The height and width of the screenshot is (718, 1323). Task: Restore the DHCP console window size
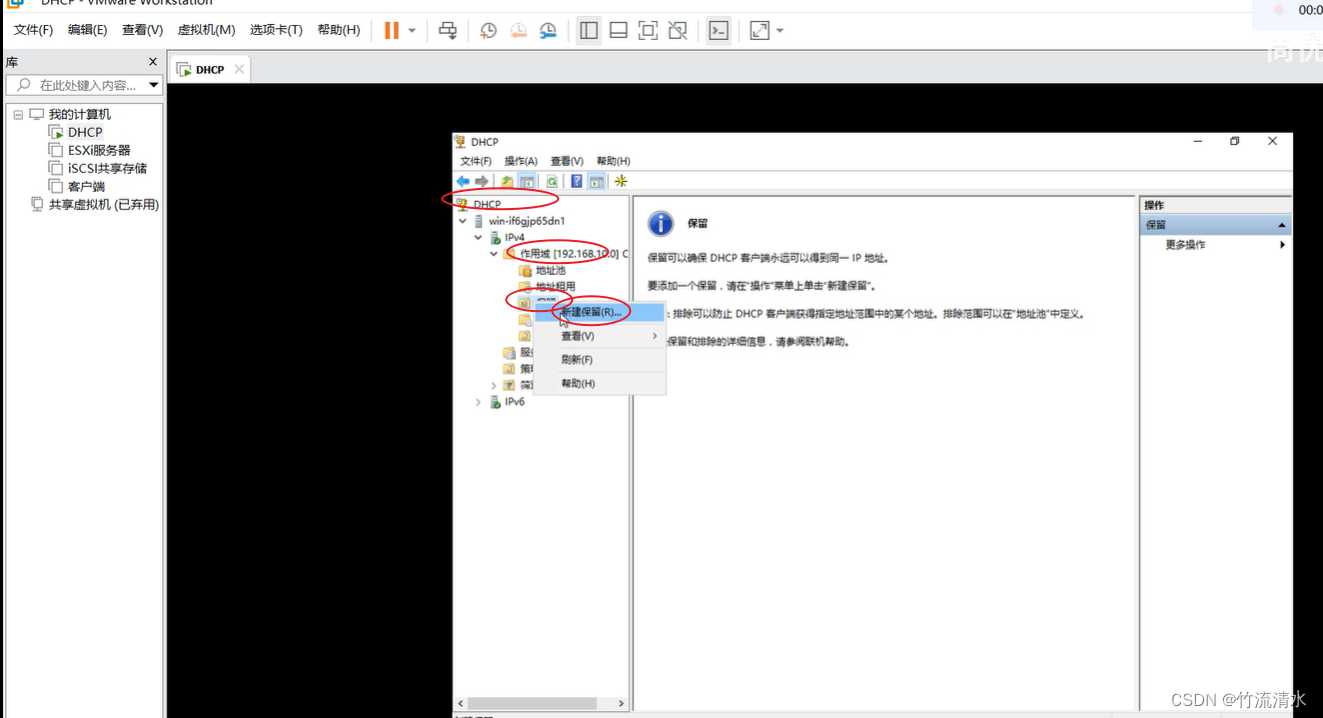[1235, 142]
